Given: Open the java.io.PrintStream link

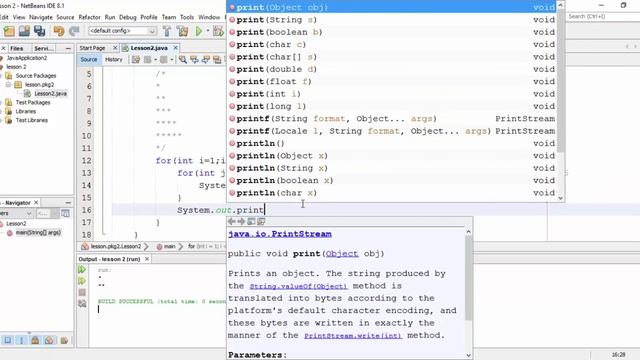Looking at the screenshot, I should pyautogui.click(x=280, y=234).
